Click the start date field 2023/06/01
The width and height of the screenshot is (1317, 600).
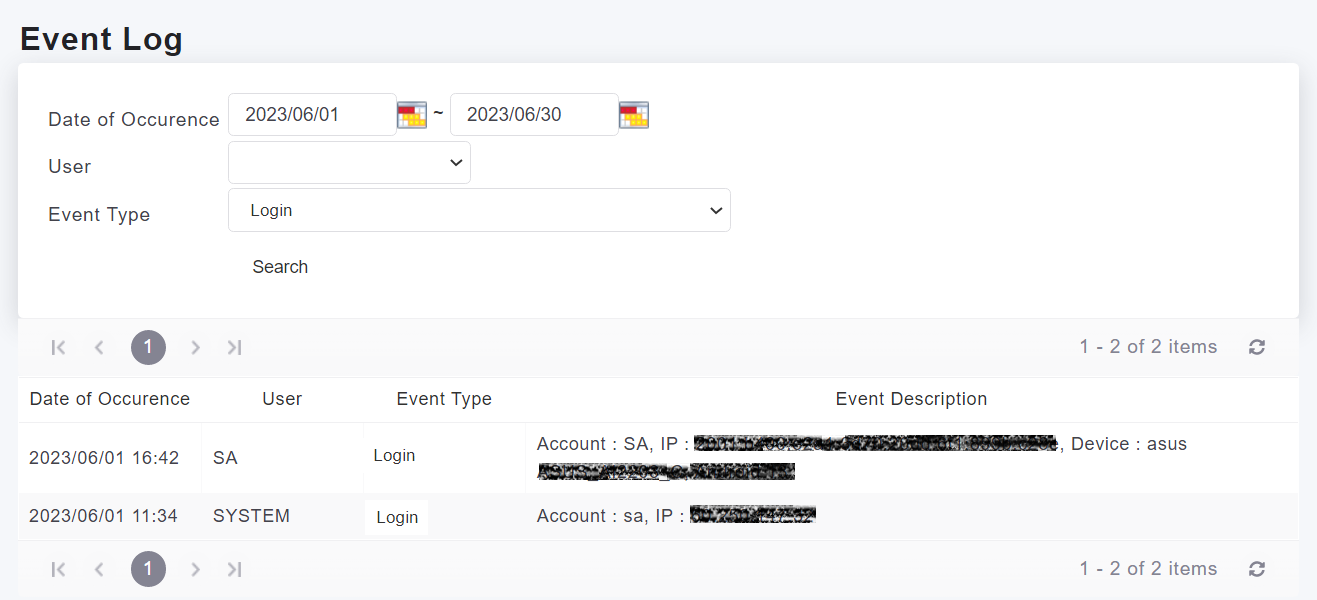pos(311,115)
